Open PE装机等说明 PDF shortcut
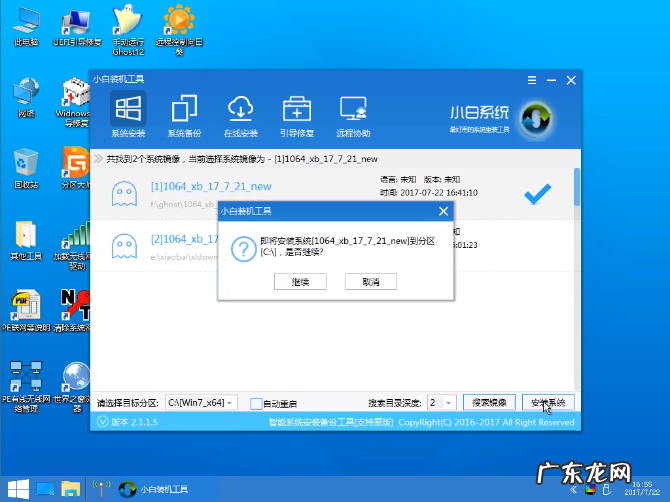This screenshot has width=670, height=502. pyautogui.click(x=26, y=311)
